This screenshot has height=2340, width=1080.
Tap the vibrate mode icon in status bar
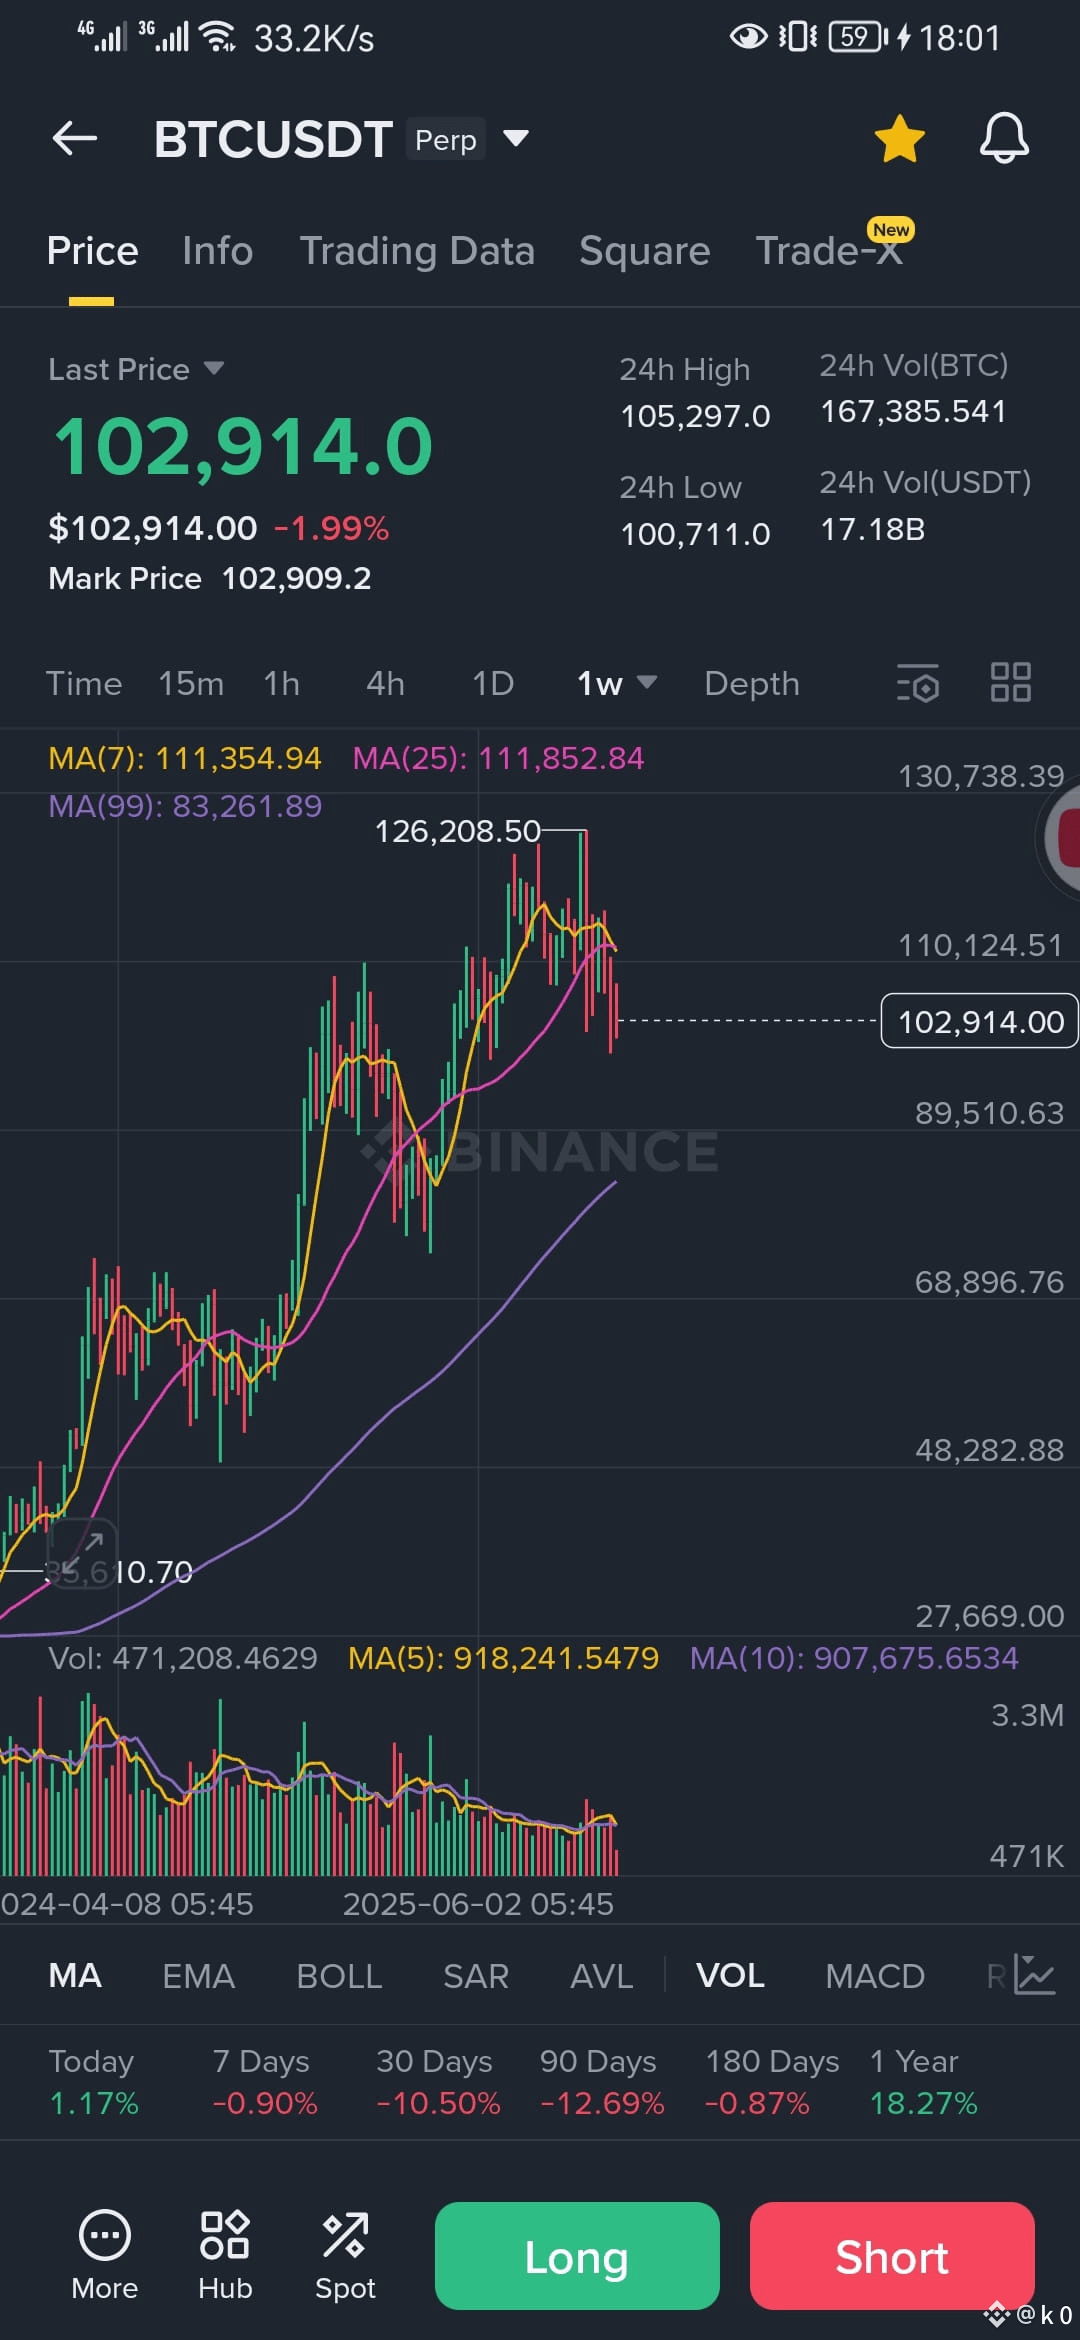(x=798, y=37)
